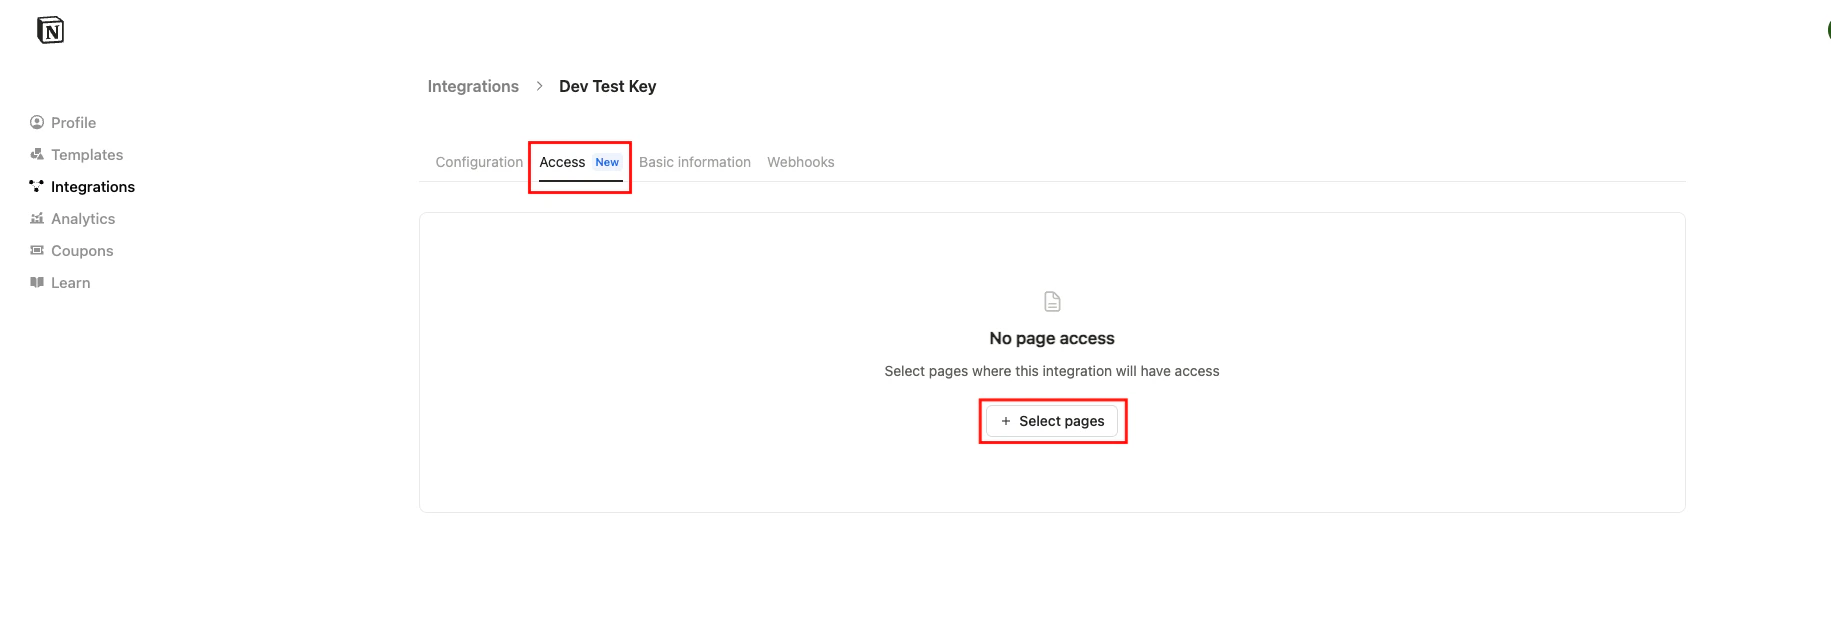Click the Dev Test Key breadcrumb title

607,86
